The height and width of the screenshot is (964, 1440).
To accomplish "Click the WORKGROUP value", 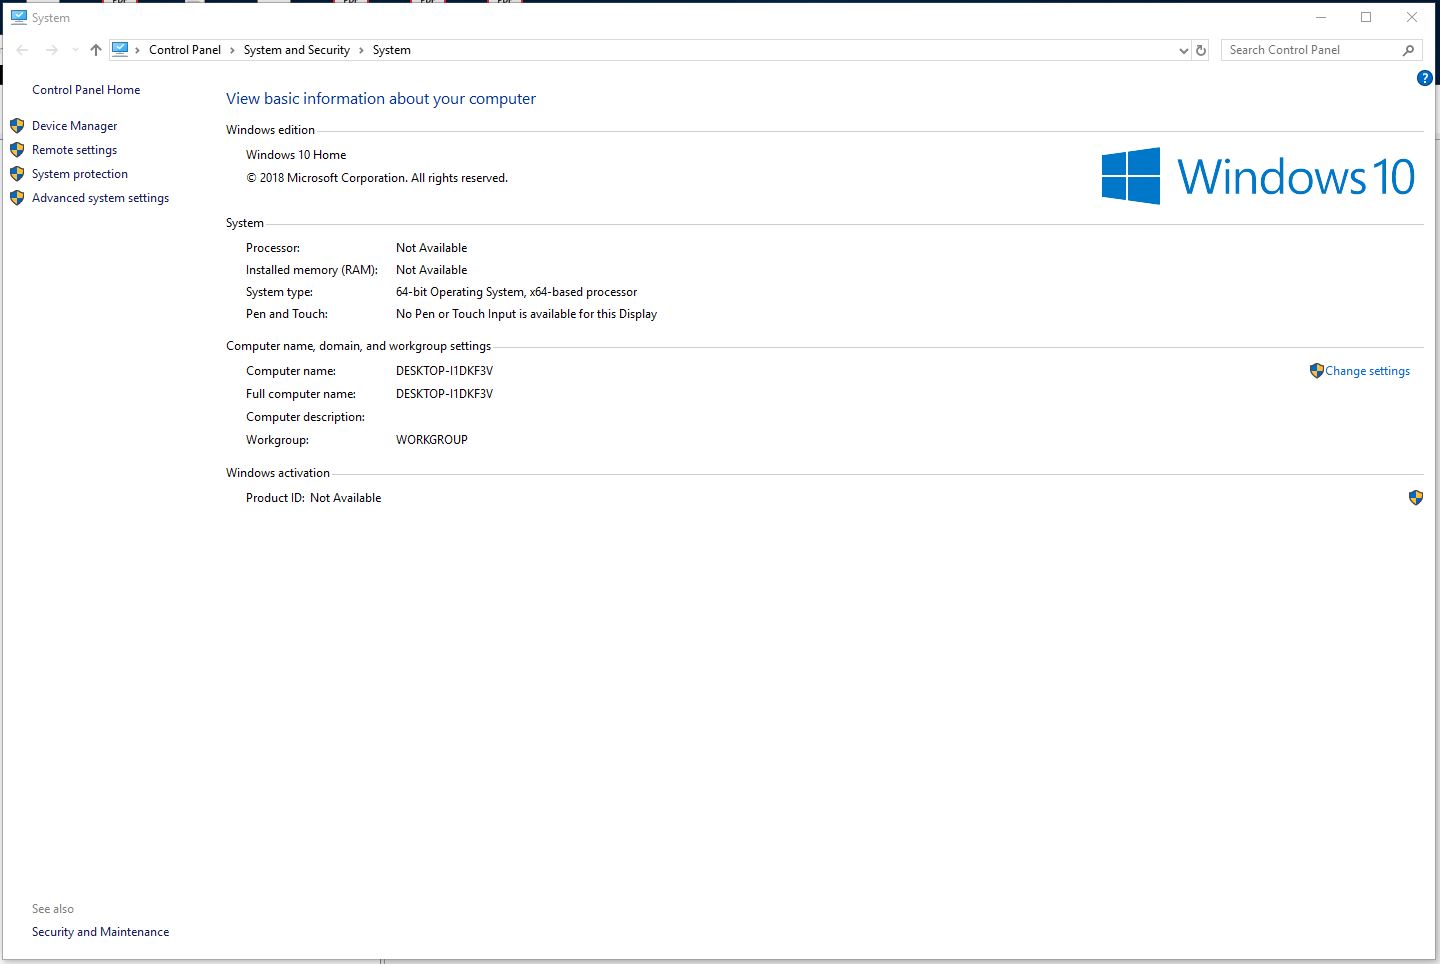I will point(432,440).
